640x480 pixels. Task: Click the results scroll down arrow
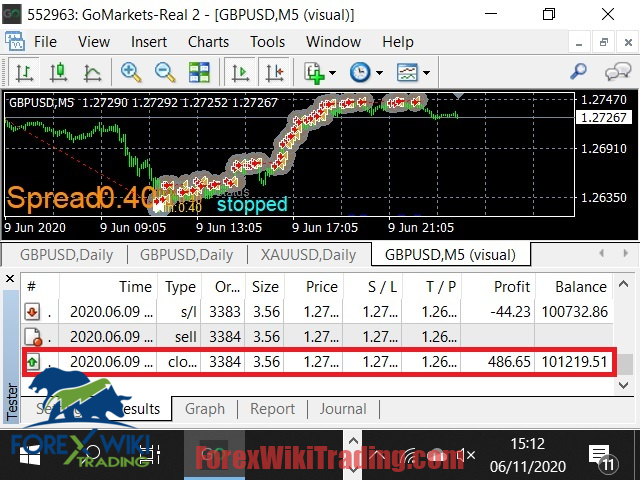coord(623,385)
